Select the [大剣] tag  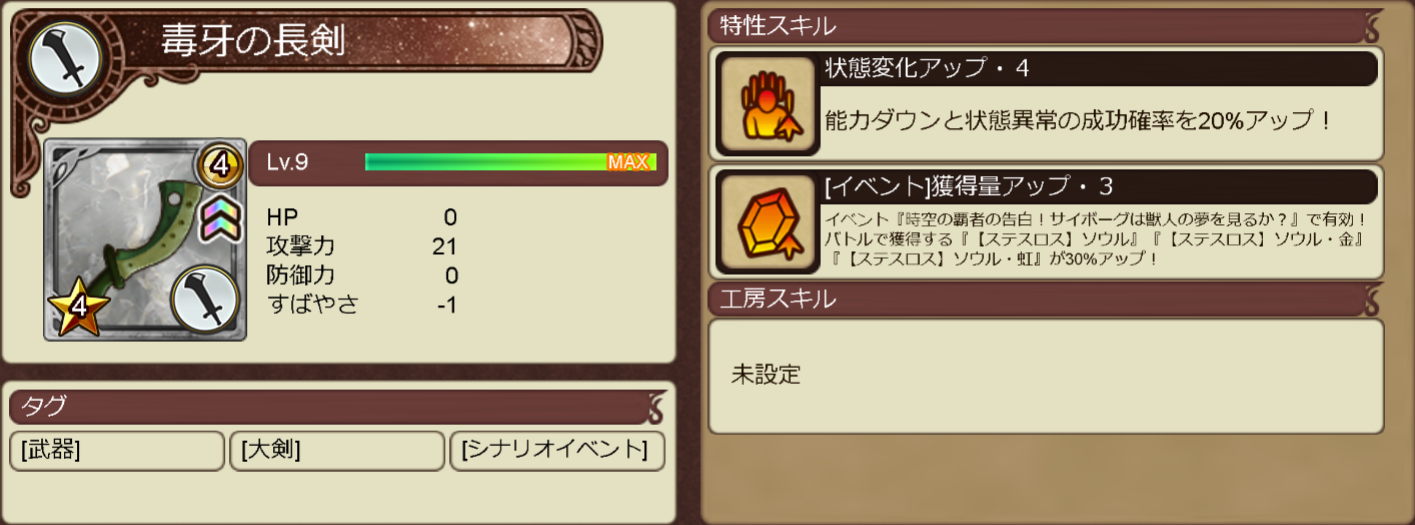[336, 451]
